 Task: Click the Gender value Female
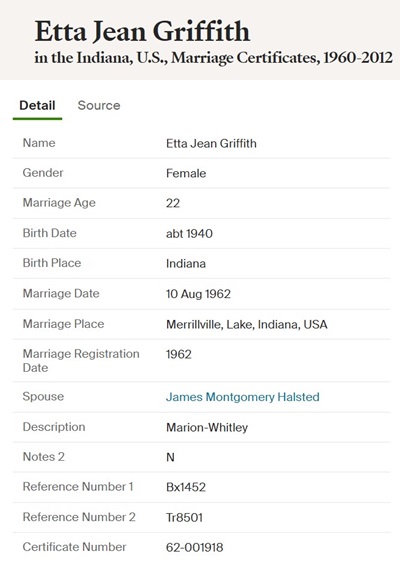(186, 173)
